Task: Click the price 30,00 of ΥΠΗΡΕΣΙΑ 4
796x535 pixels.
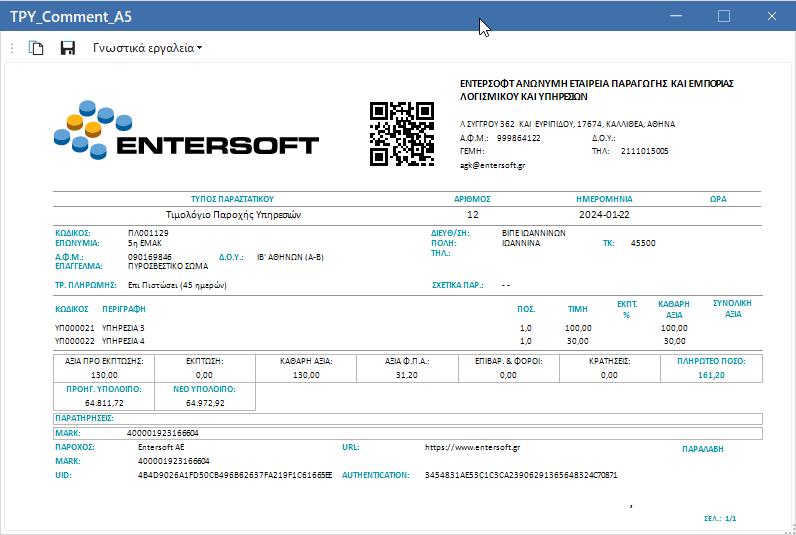Action: (x=578, y=341)
